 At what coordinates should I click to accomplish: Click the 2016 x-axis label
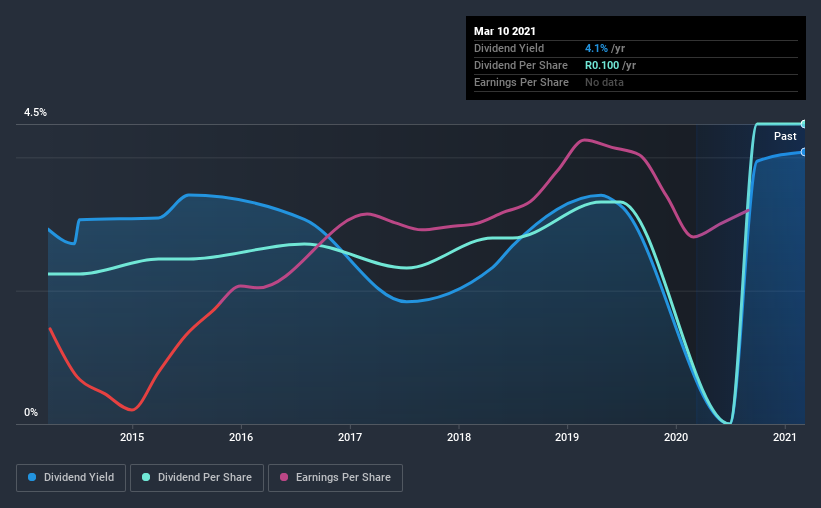[241, 437]
